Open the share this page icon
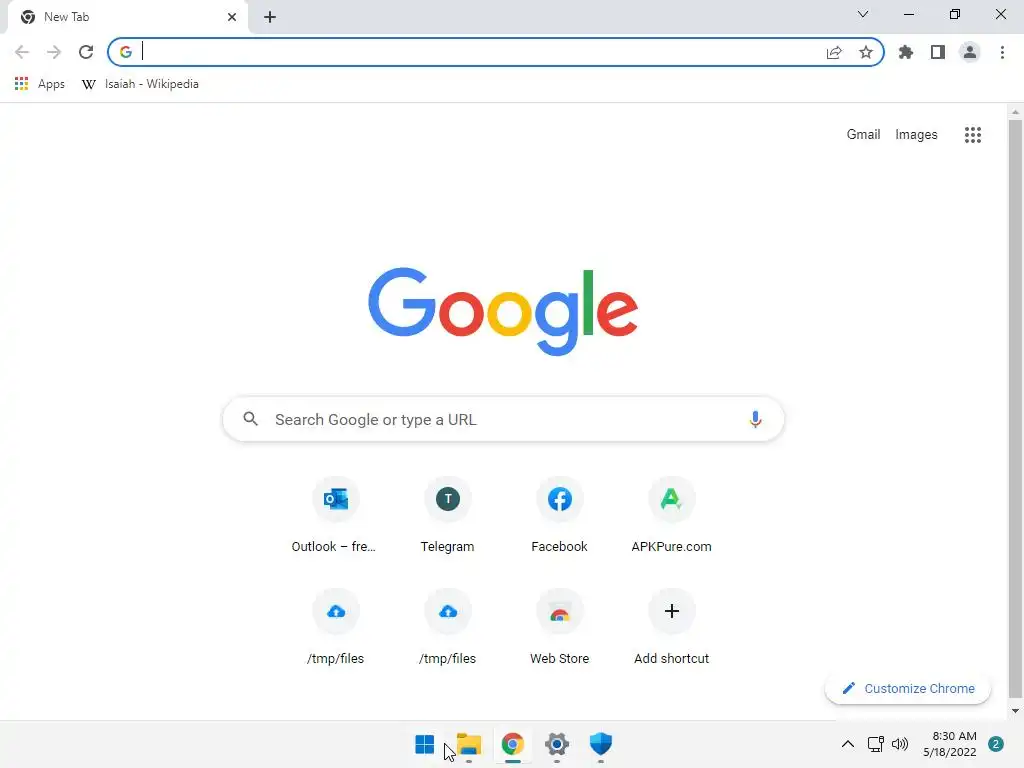The image size is (1024, 768). tap(834, 52)
